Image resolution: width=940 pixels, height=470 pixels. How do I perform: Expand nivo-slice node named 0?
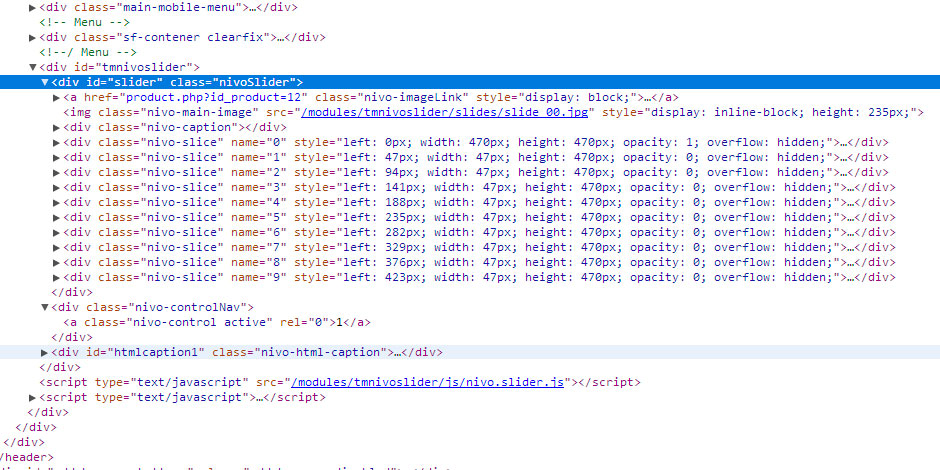(x=56, y=143)
